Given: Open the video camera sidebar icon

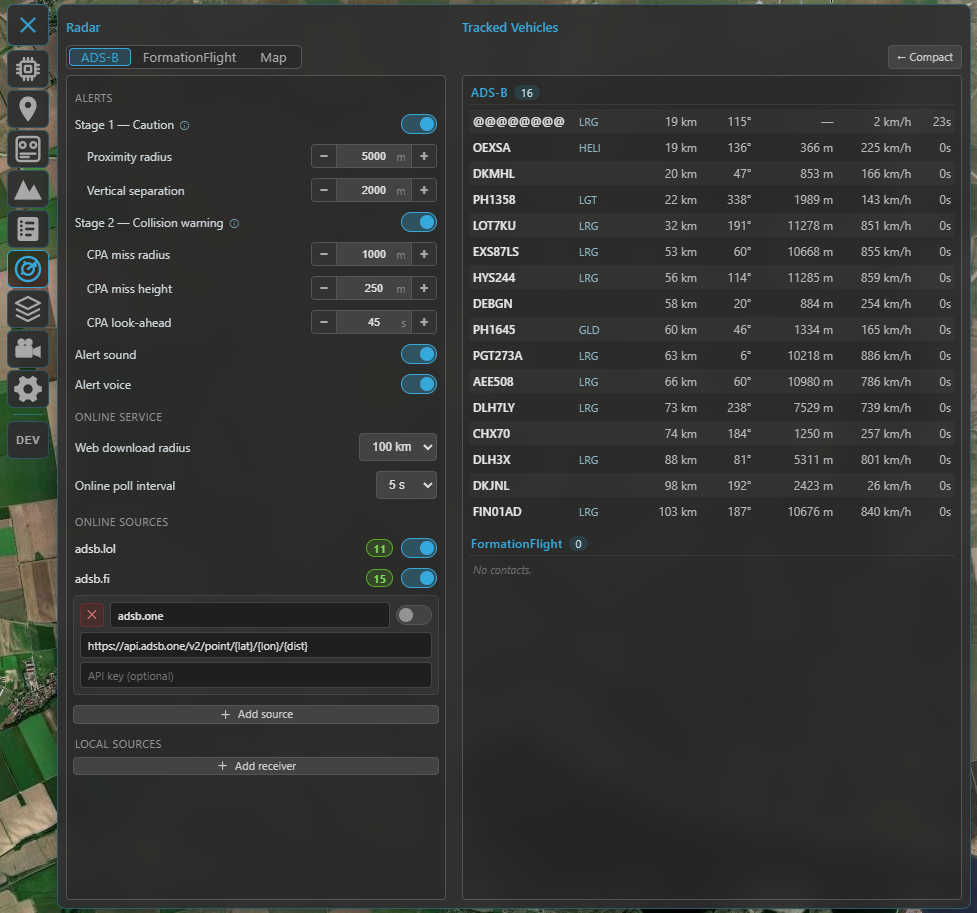Looking at the screenshot, I should (x=28, y=349).
